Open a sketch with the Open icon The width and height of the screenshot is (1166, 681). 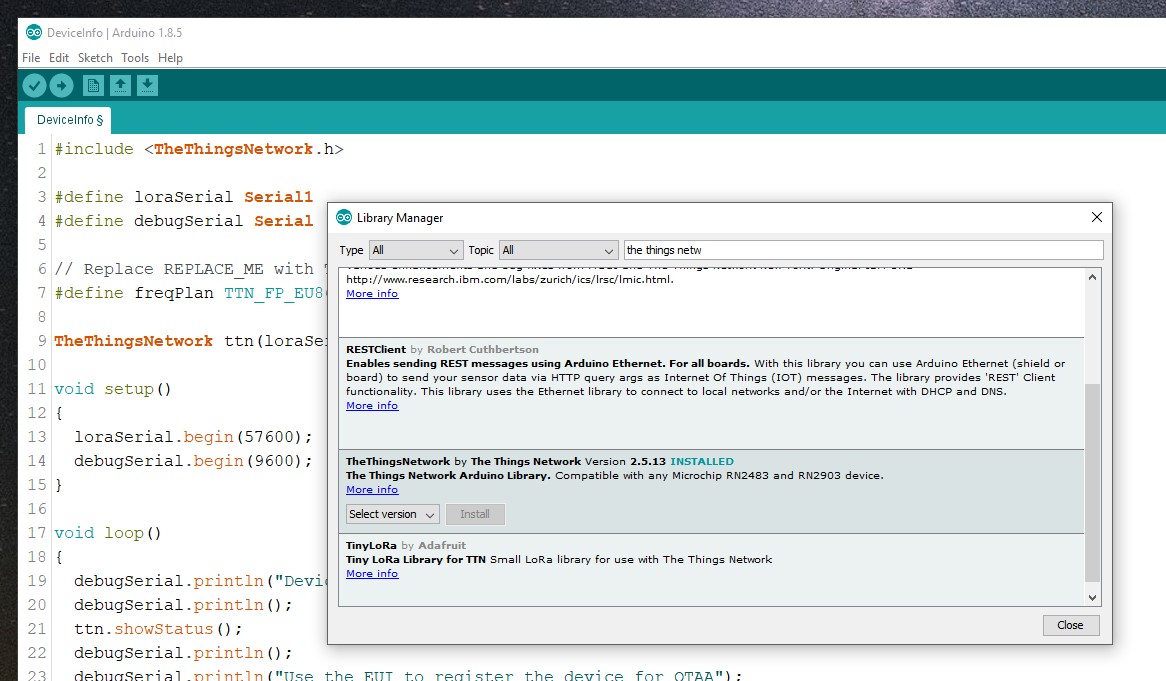click(120, 85)
